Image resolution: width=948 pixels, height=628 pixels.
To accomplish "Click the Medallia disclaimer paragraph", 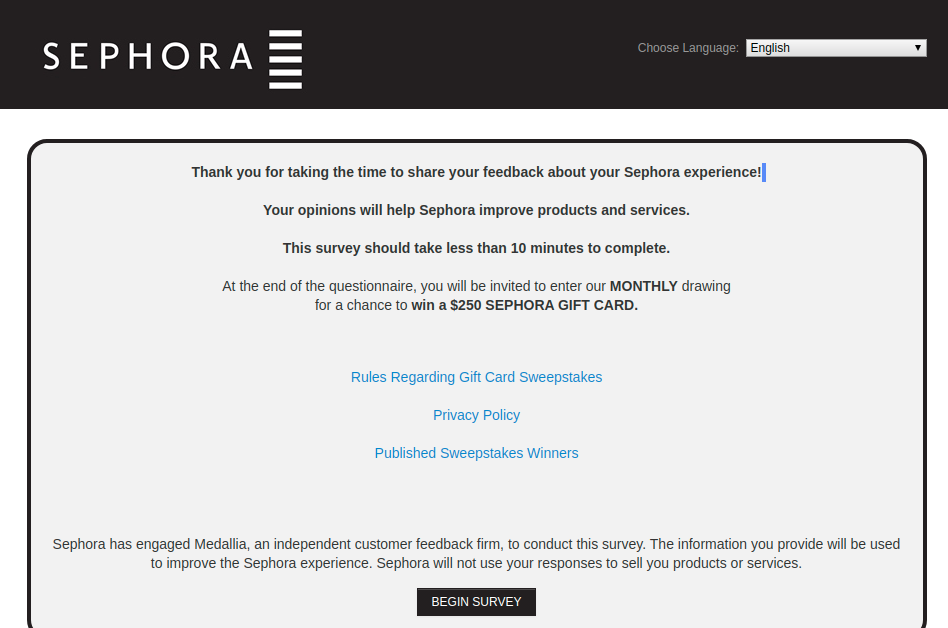I will pos(476,553).
